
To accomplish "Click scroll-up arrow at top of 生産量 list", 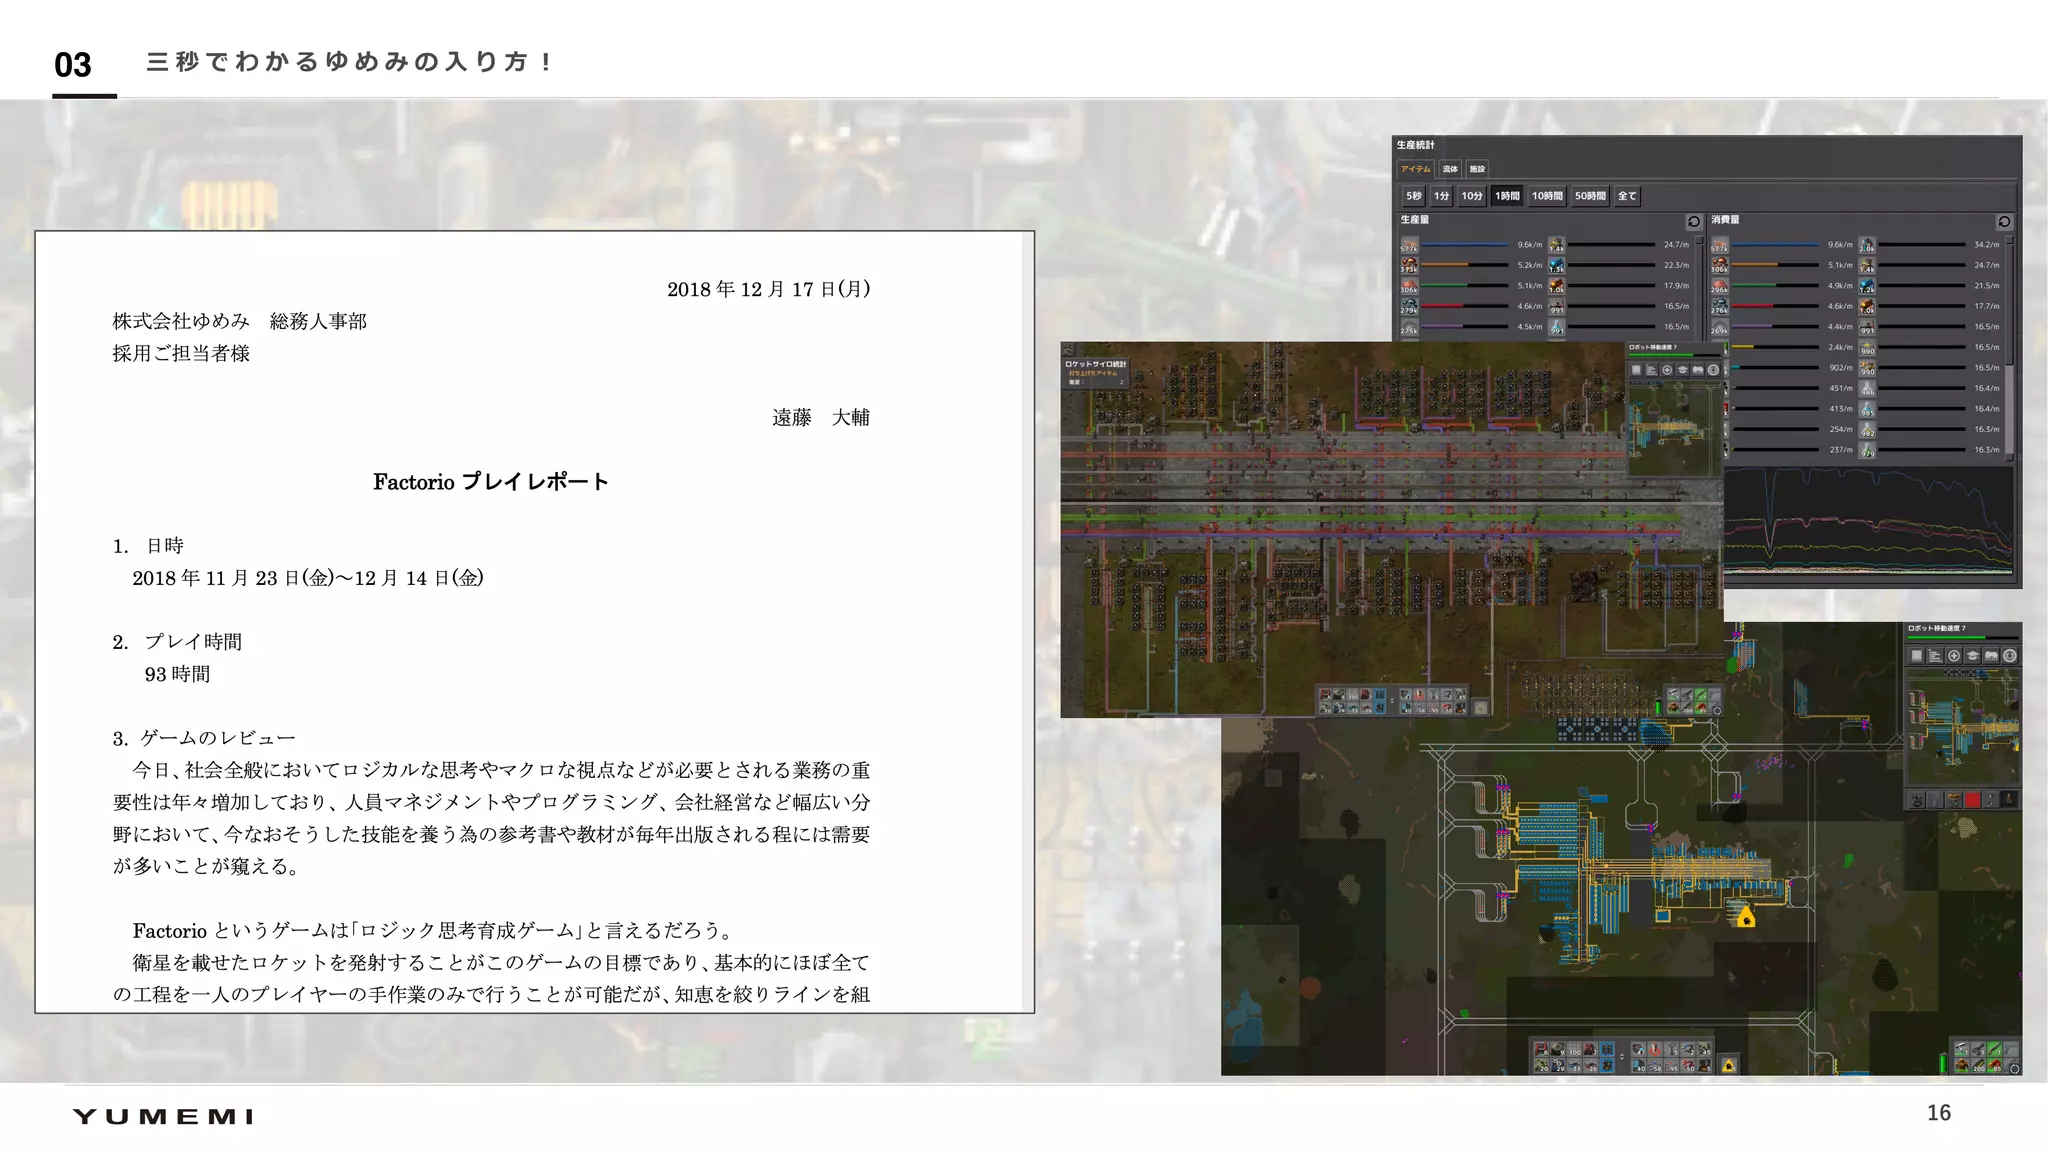I will tap(1699, 240).
